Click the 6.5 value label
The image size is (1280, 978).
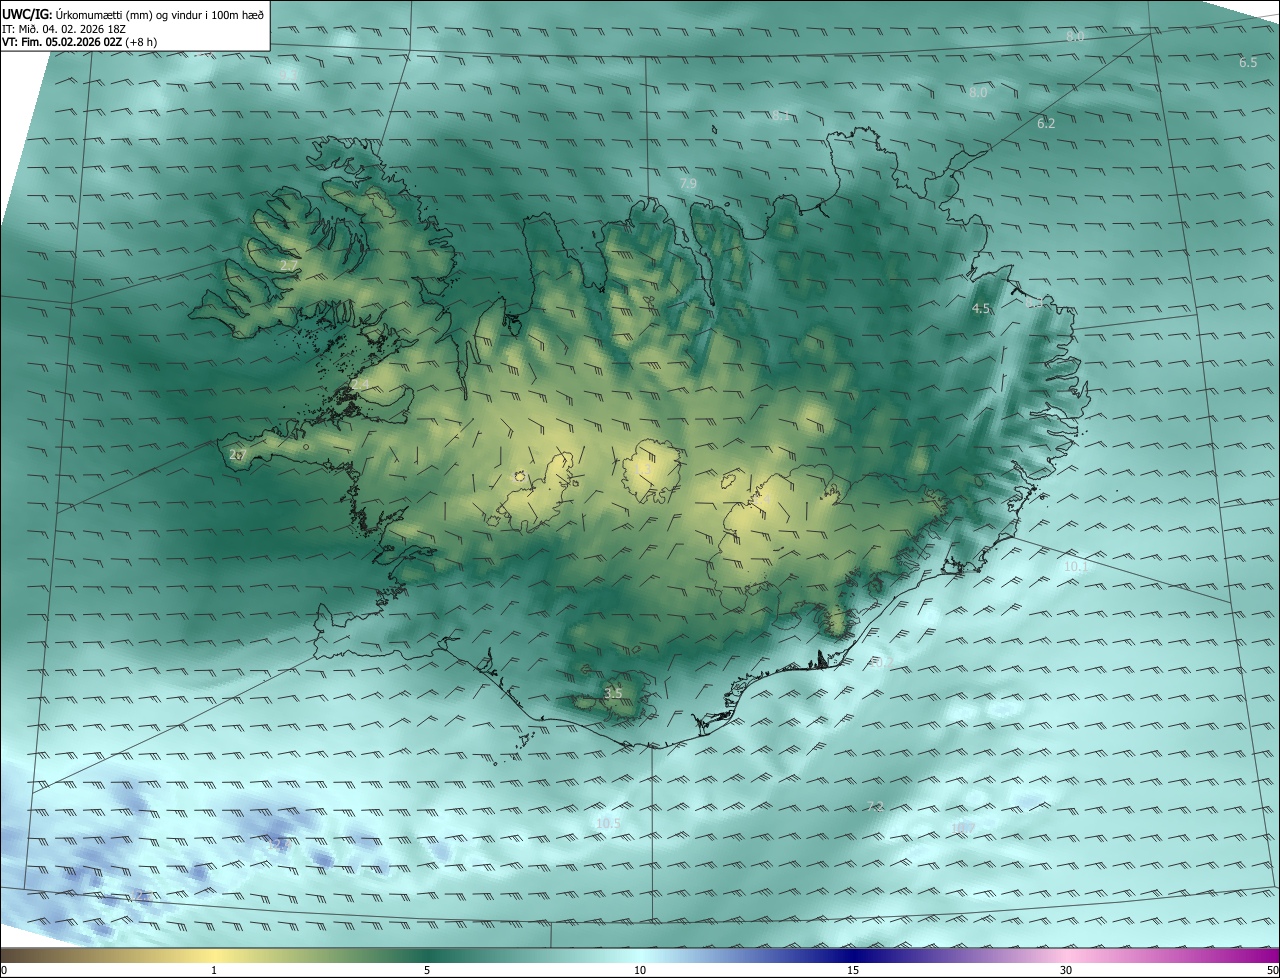(x=1248, y=63)
